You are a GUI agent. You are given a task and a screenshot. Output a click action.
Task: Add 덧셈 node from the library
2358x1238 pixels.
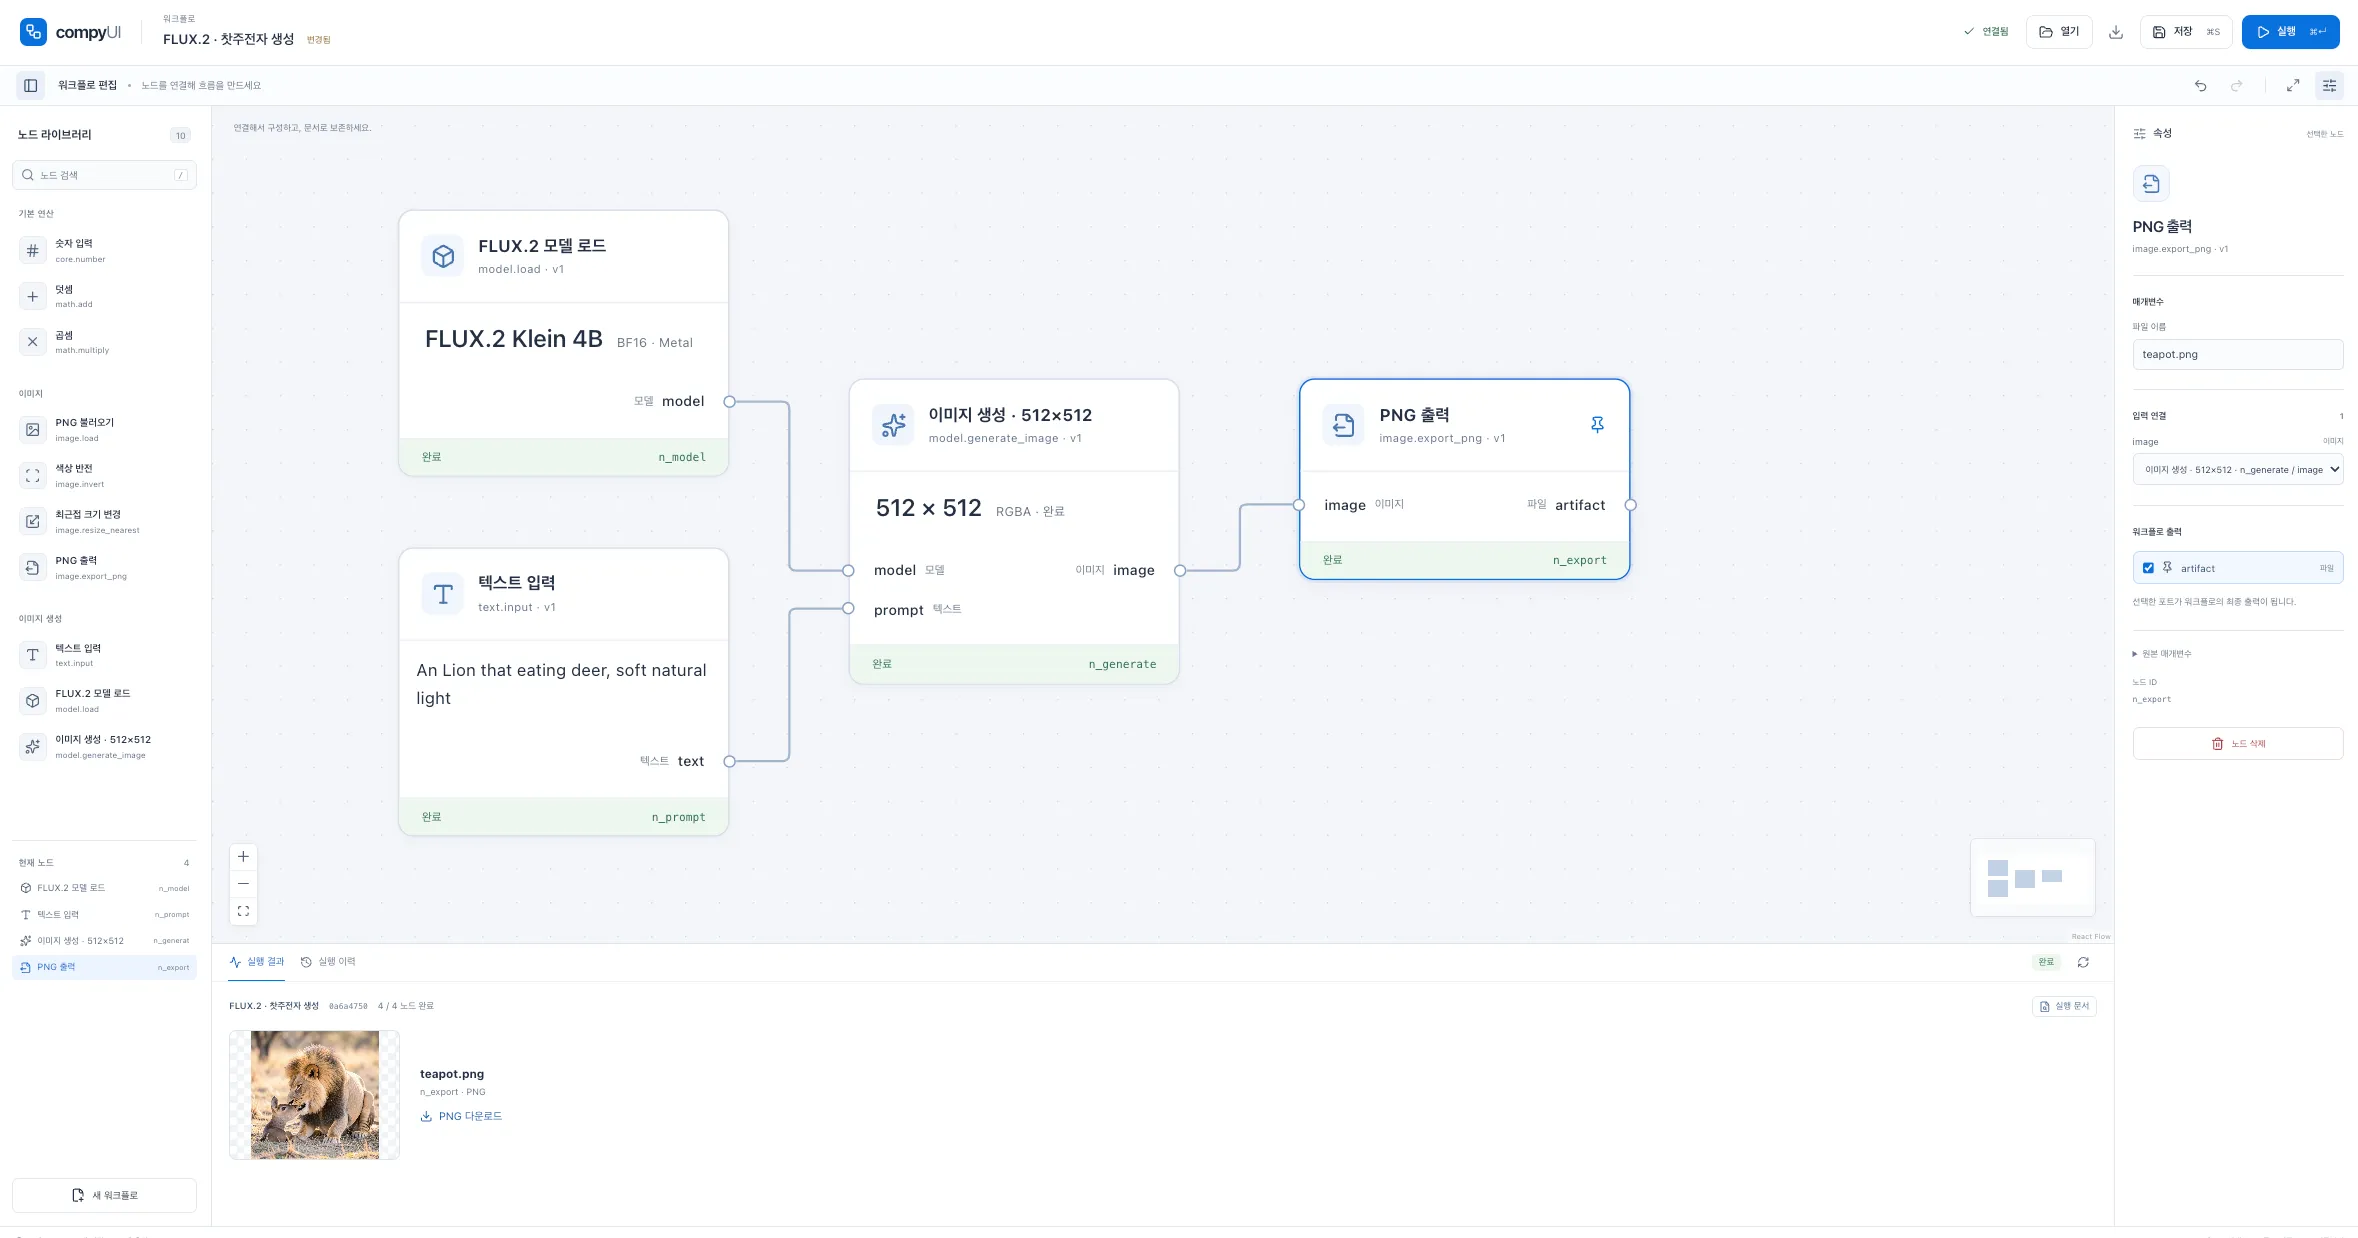coord(105,296)
